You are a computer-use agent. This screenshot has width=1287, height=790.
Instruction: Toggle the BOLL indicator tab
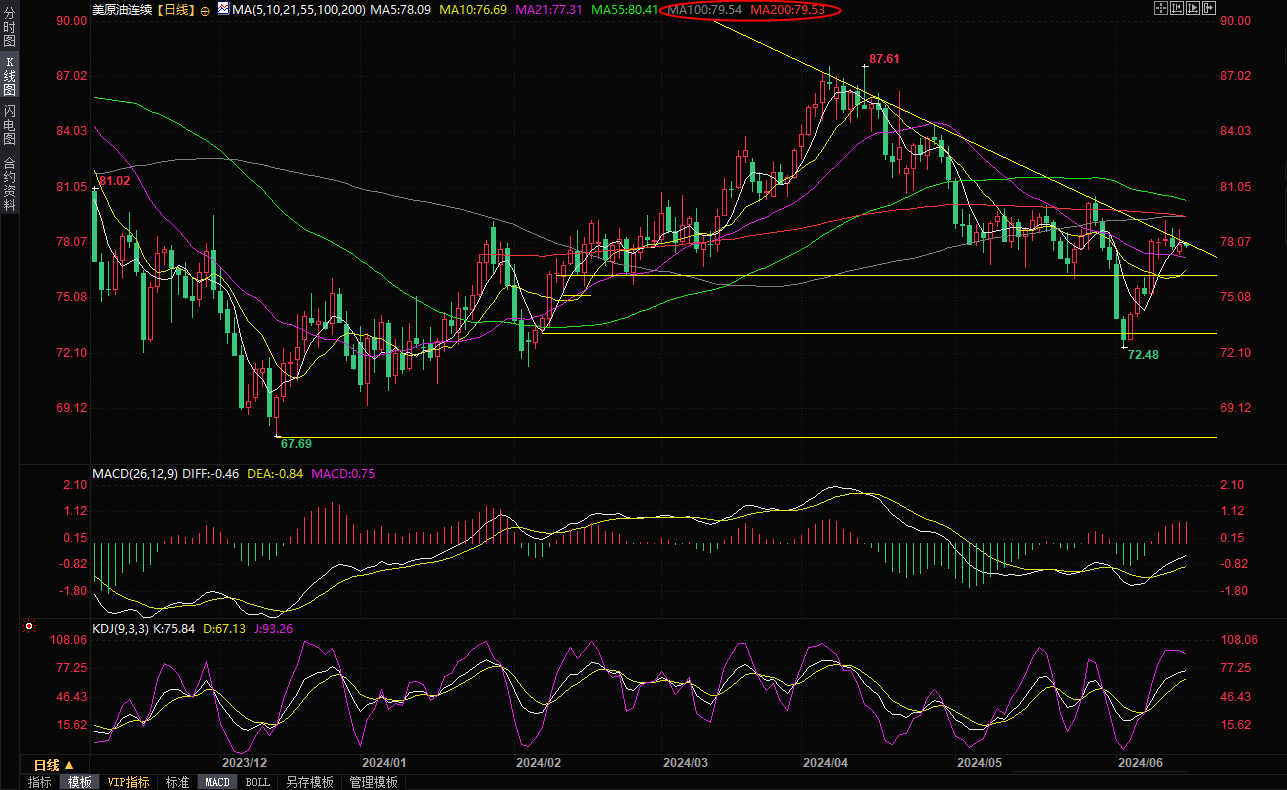click(257, 782)
